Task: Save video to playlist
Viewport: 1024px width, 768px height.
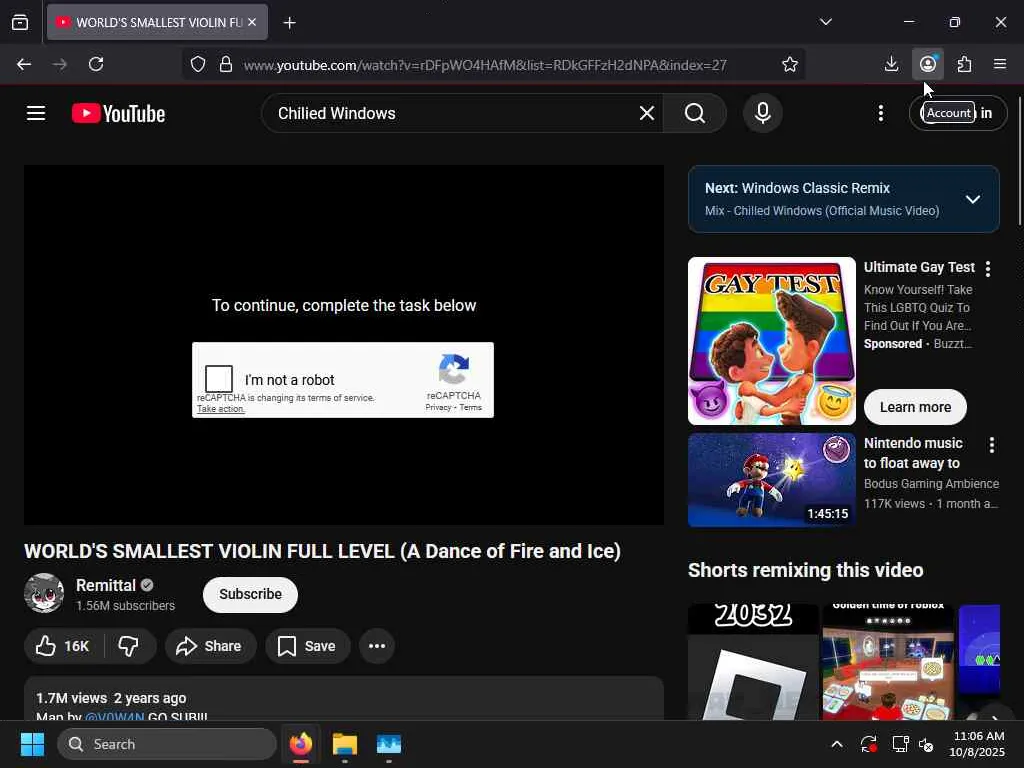Action: 307,646
